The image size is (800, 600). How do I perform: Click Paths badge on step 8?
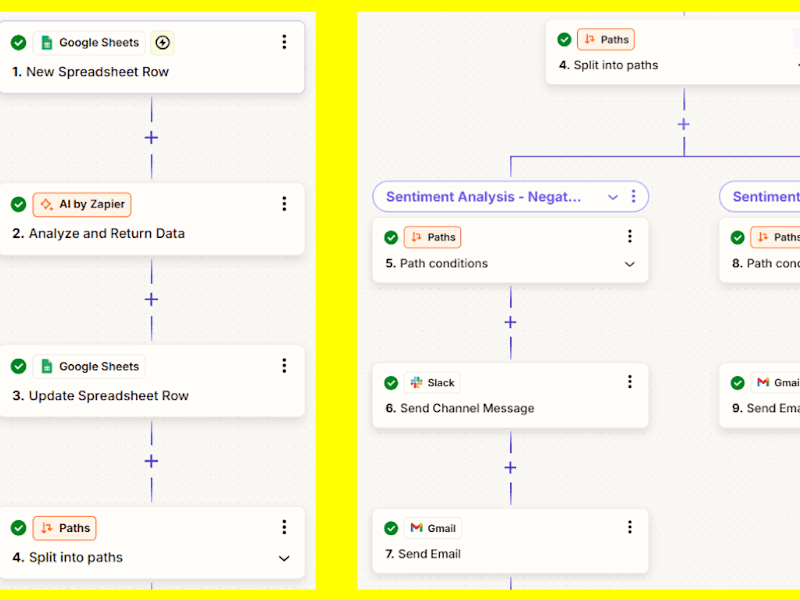(776, 237)
